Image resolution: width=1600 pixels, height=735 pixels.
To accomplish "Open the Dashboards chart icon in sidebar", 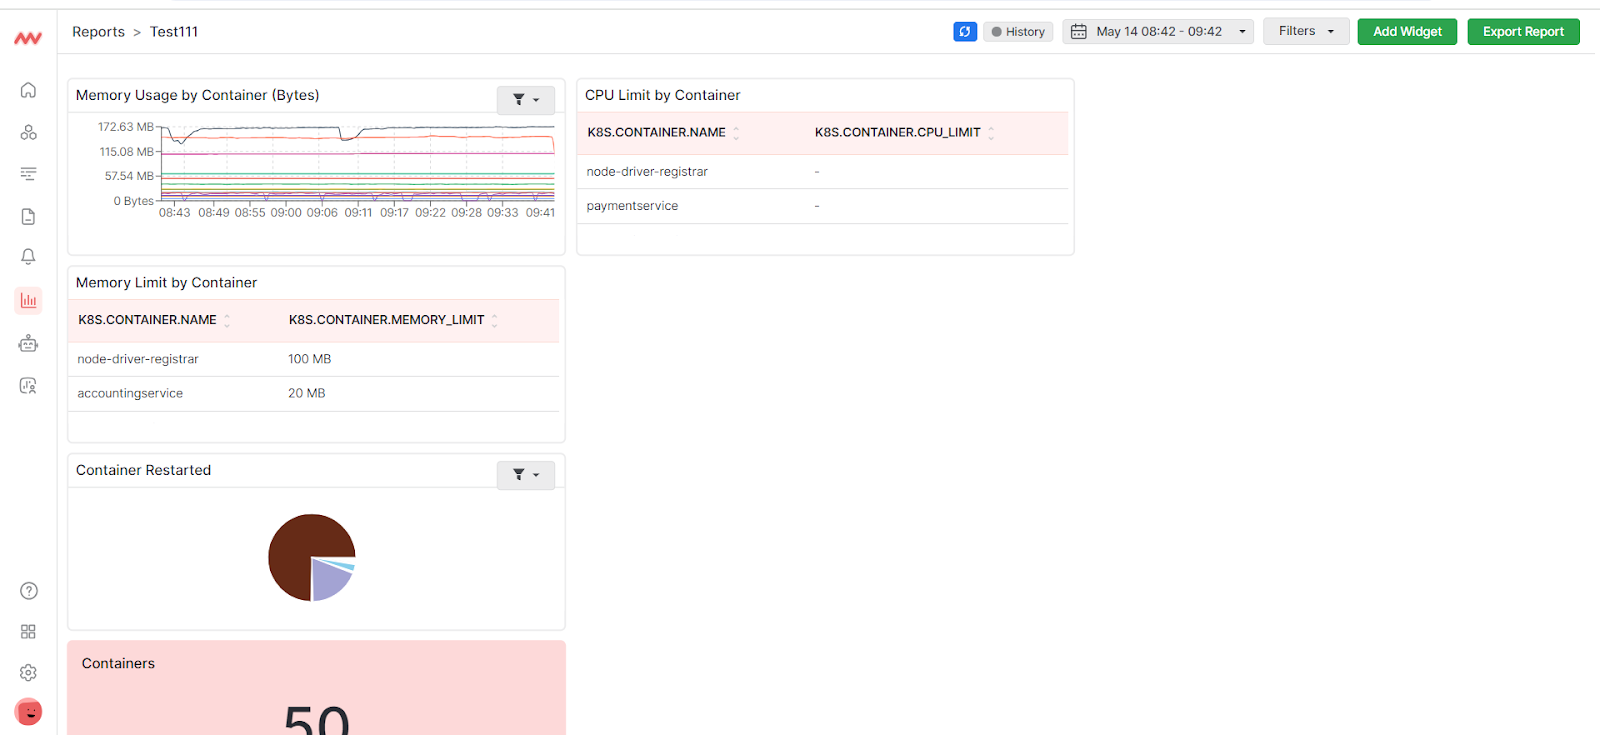I will [28, 300].
